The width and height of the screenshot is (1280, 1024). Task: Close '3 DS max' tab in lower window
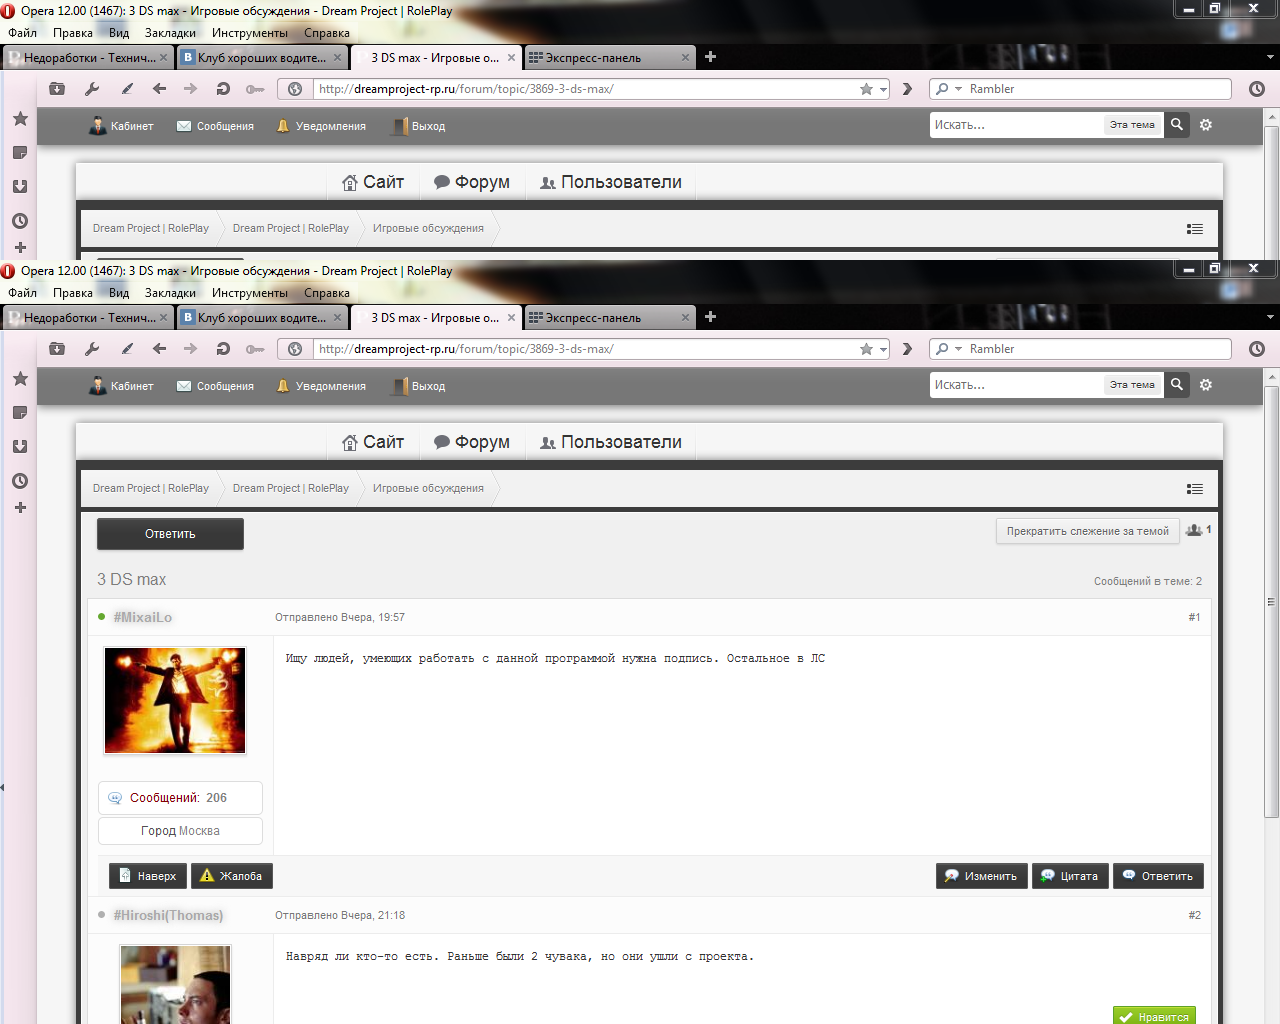point(511,318)
